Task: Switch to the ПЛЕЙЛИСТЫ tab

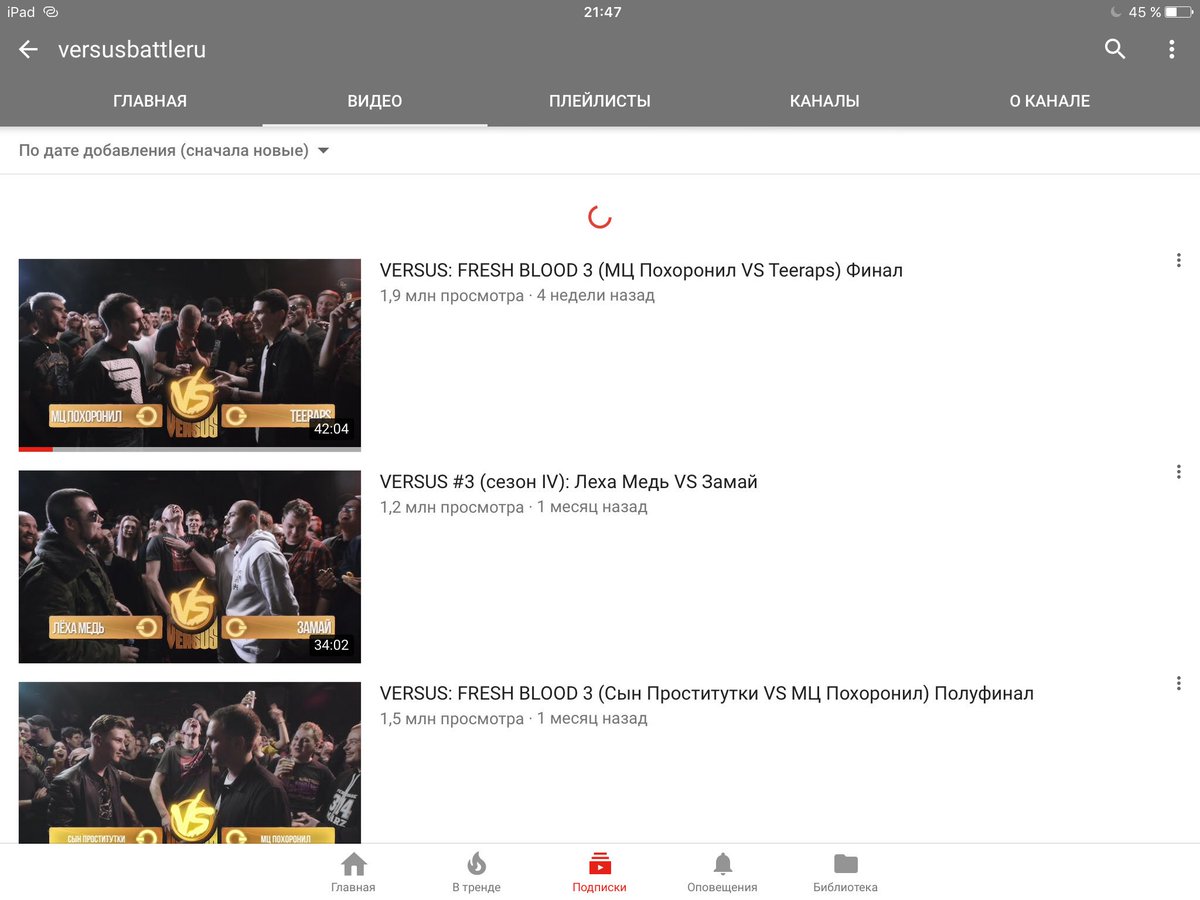Action: (600, 101)
